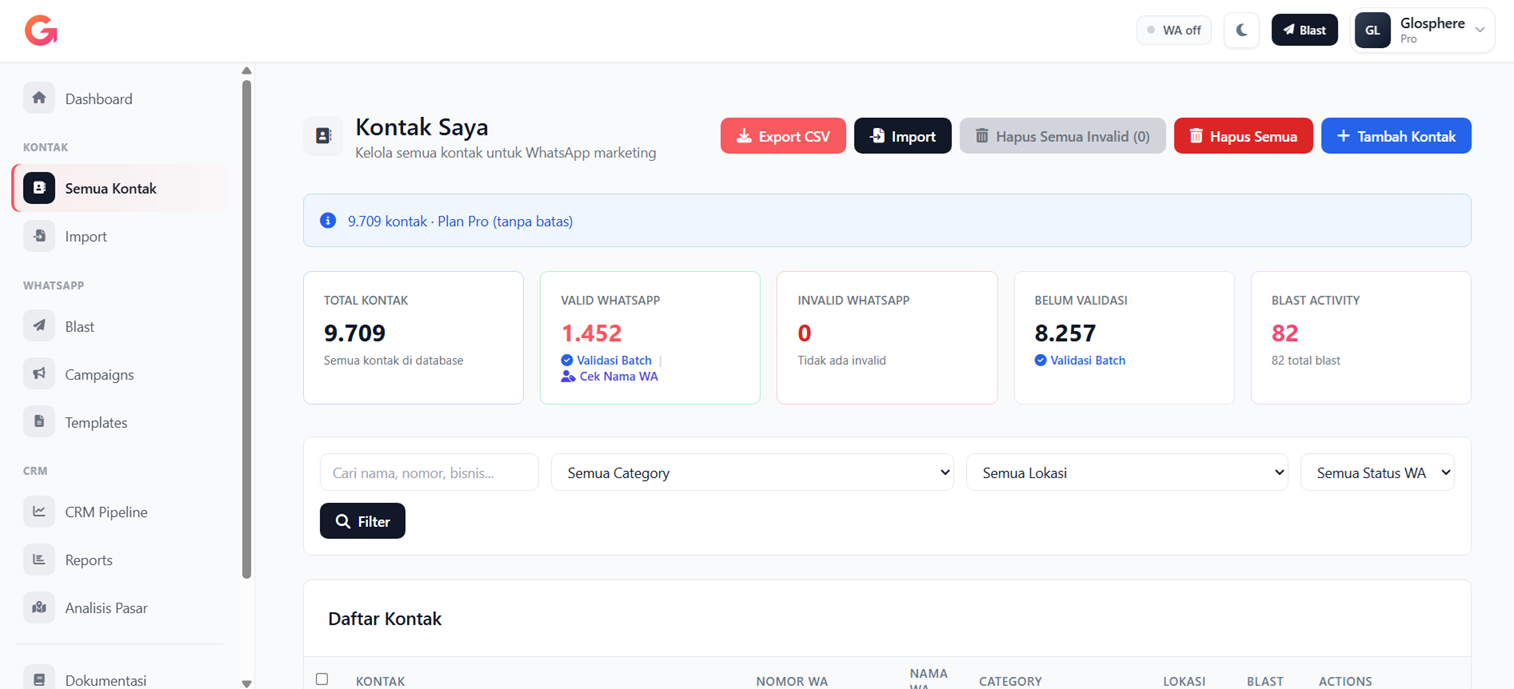1514x689 pixels.
Task: Click the LOKASI column header
Action: 1184,681
